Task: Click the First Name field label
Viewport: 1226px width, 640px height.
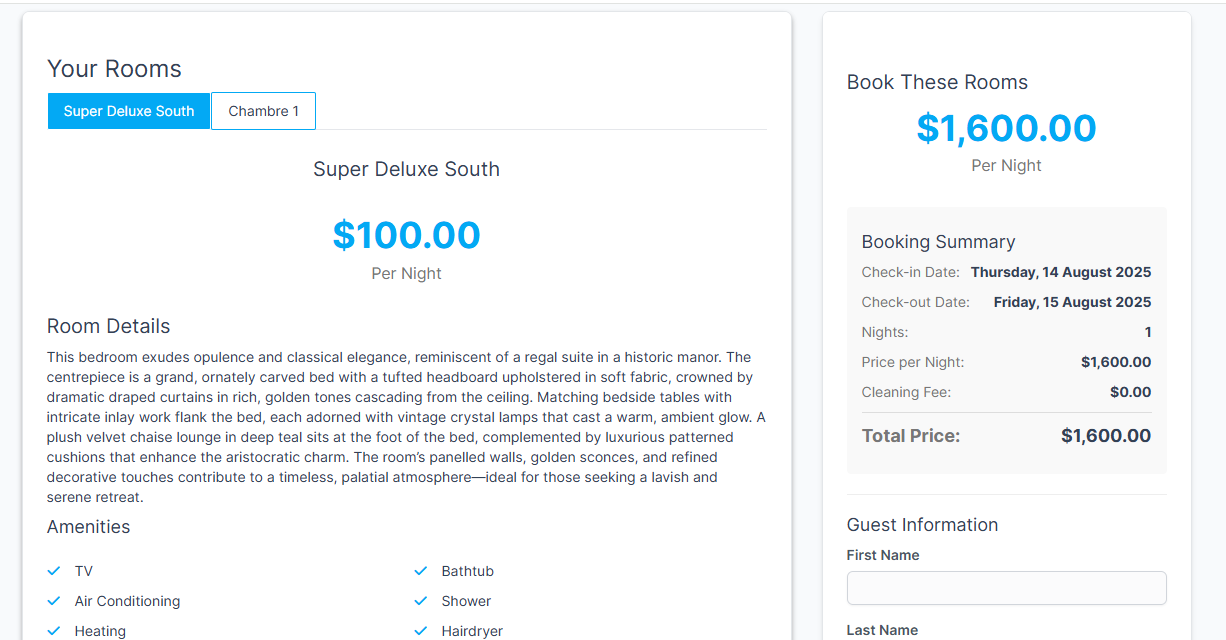Action: point(883,555)
